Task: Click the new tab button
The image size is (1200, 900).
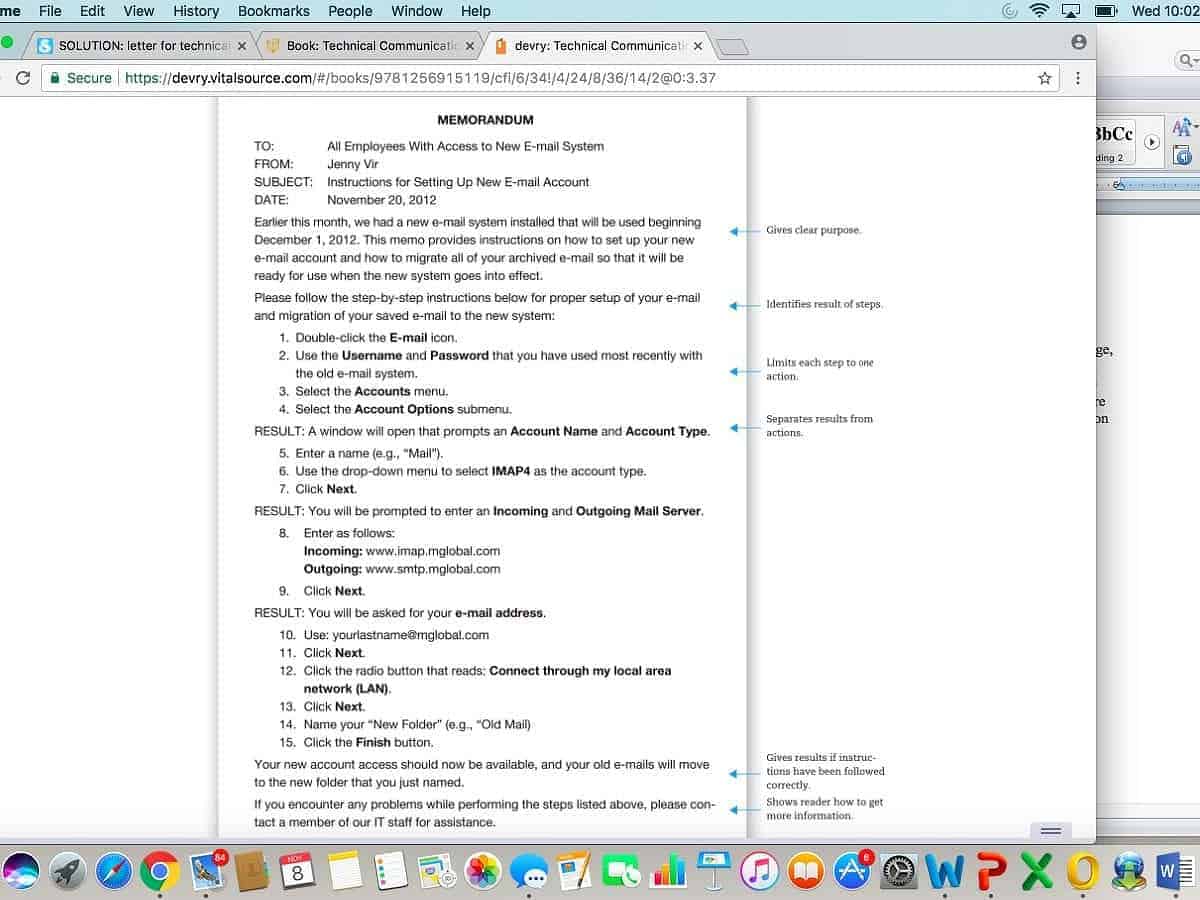Action: pyautogui.click(x=733, y=47)
